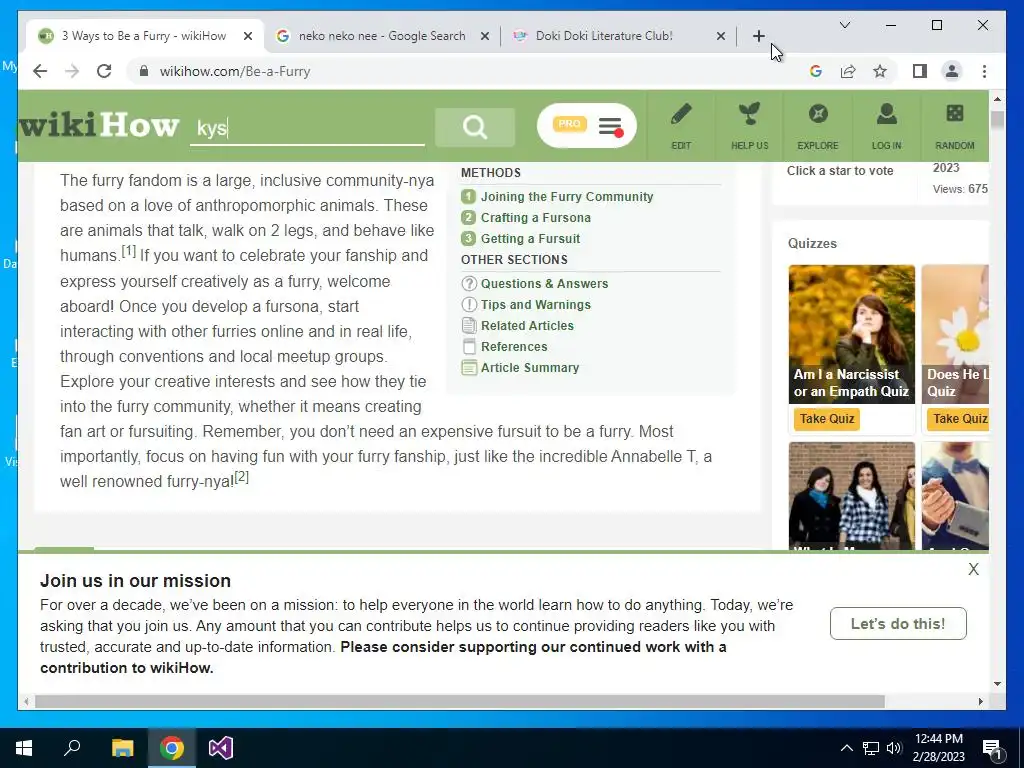
Task: Click the vertical scrollbar thumb
Action: [x=997, y=120]
